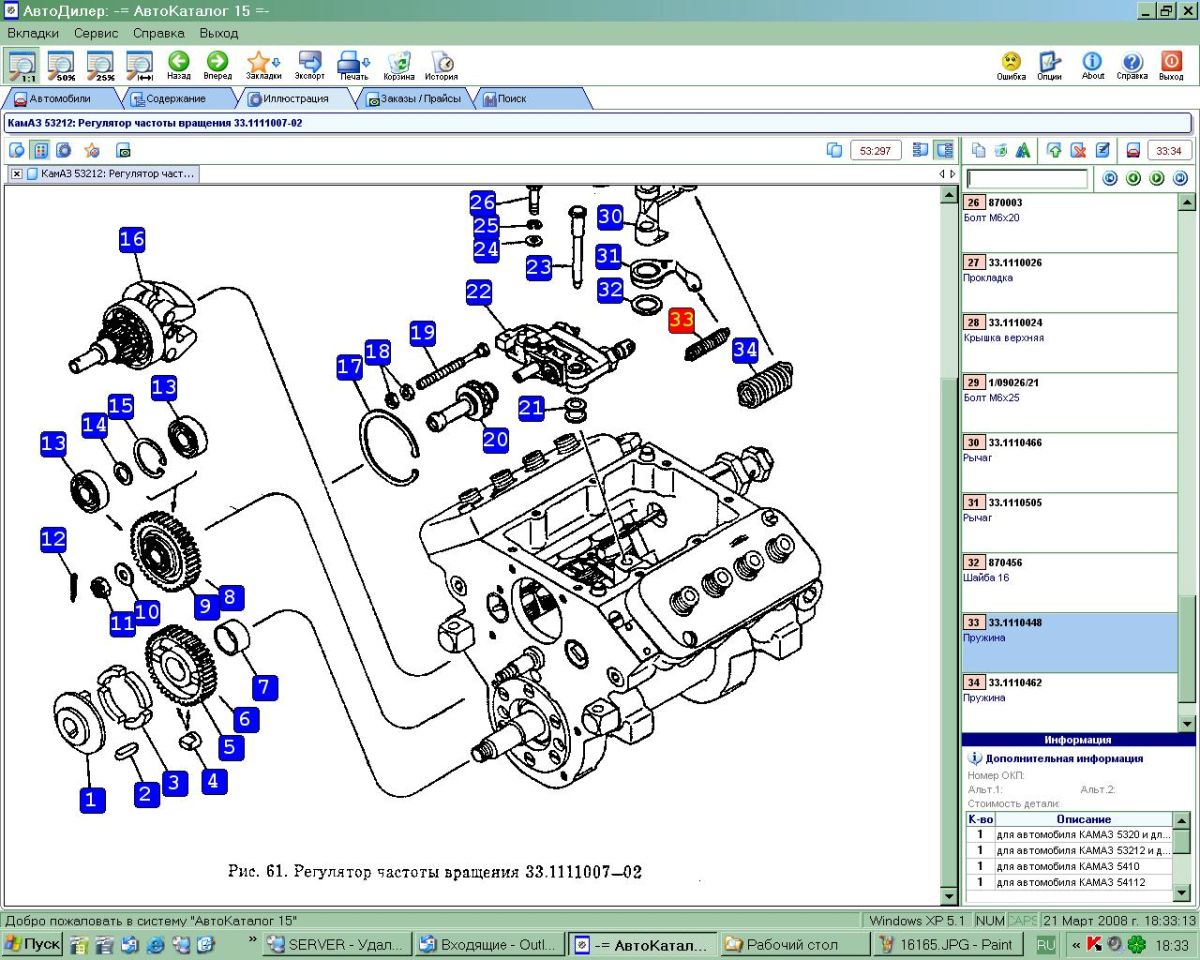Click the RU language indicator in tray

pyautogui.click(x=1046, y=943)
